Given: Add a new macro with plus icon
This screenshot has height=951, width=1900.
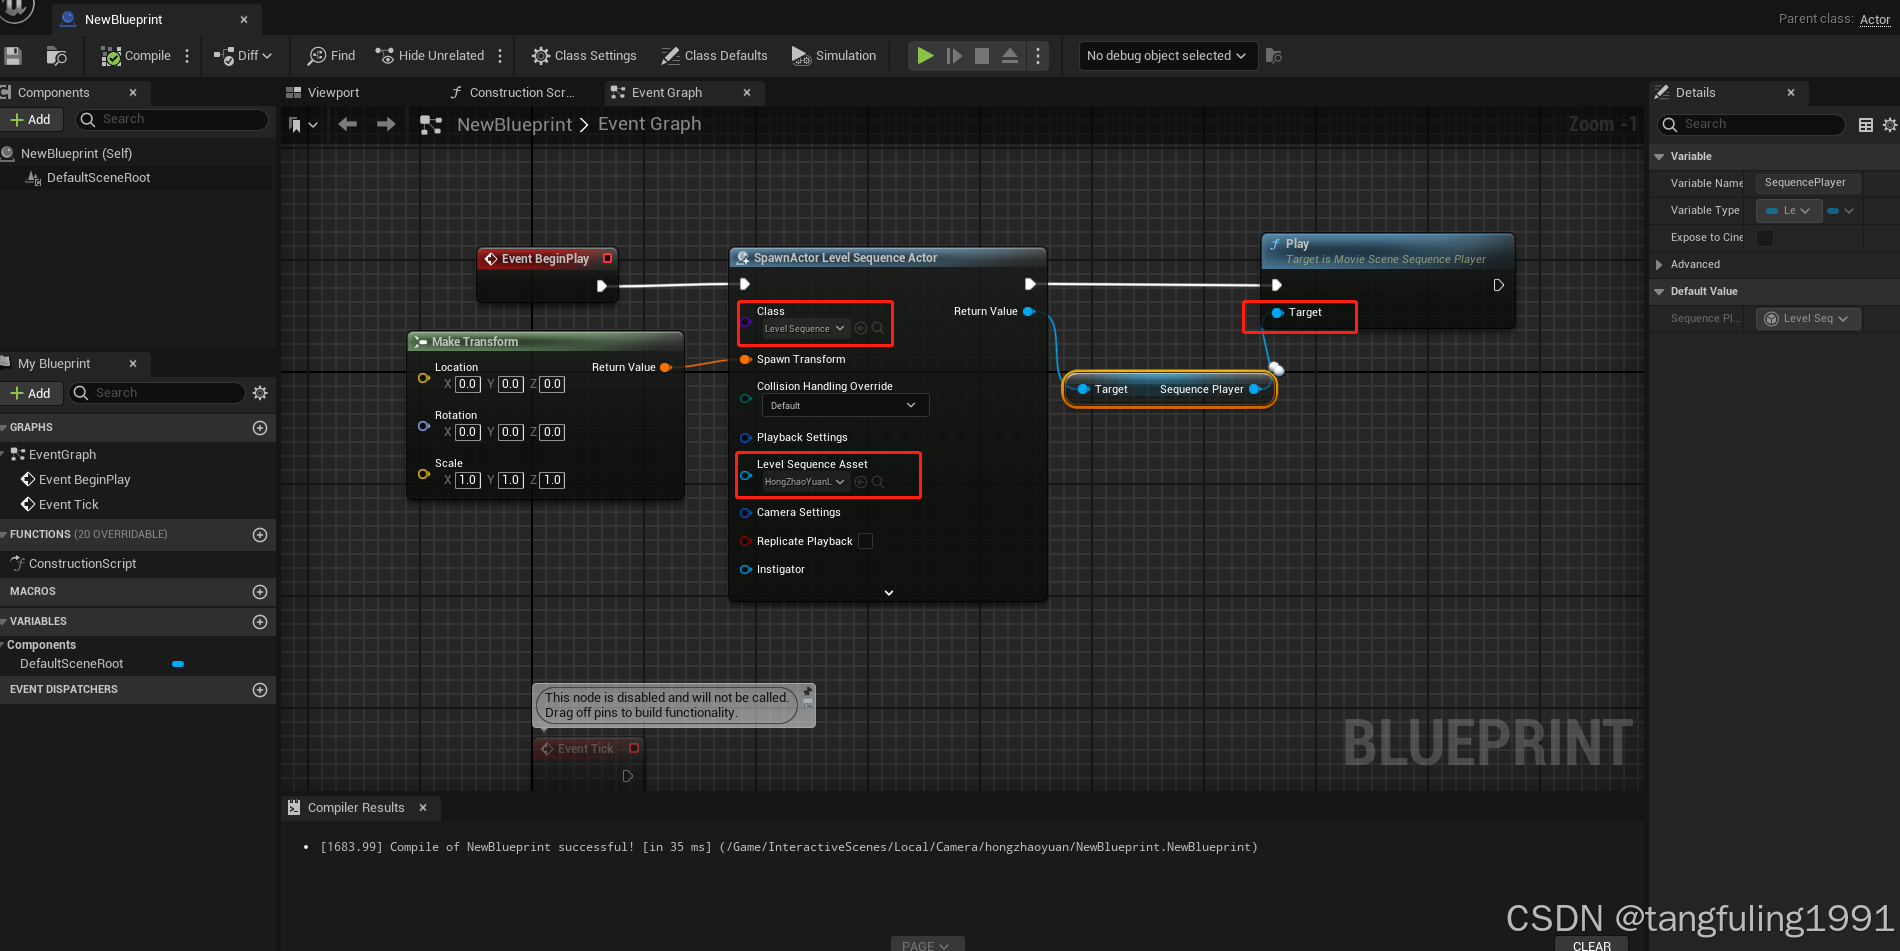Looking at the screenshot, I should 260,592.
